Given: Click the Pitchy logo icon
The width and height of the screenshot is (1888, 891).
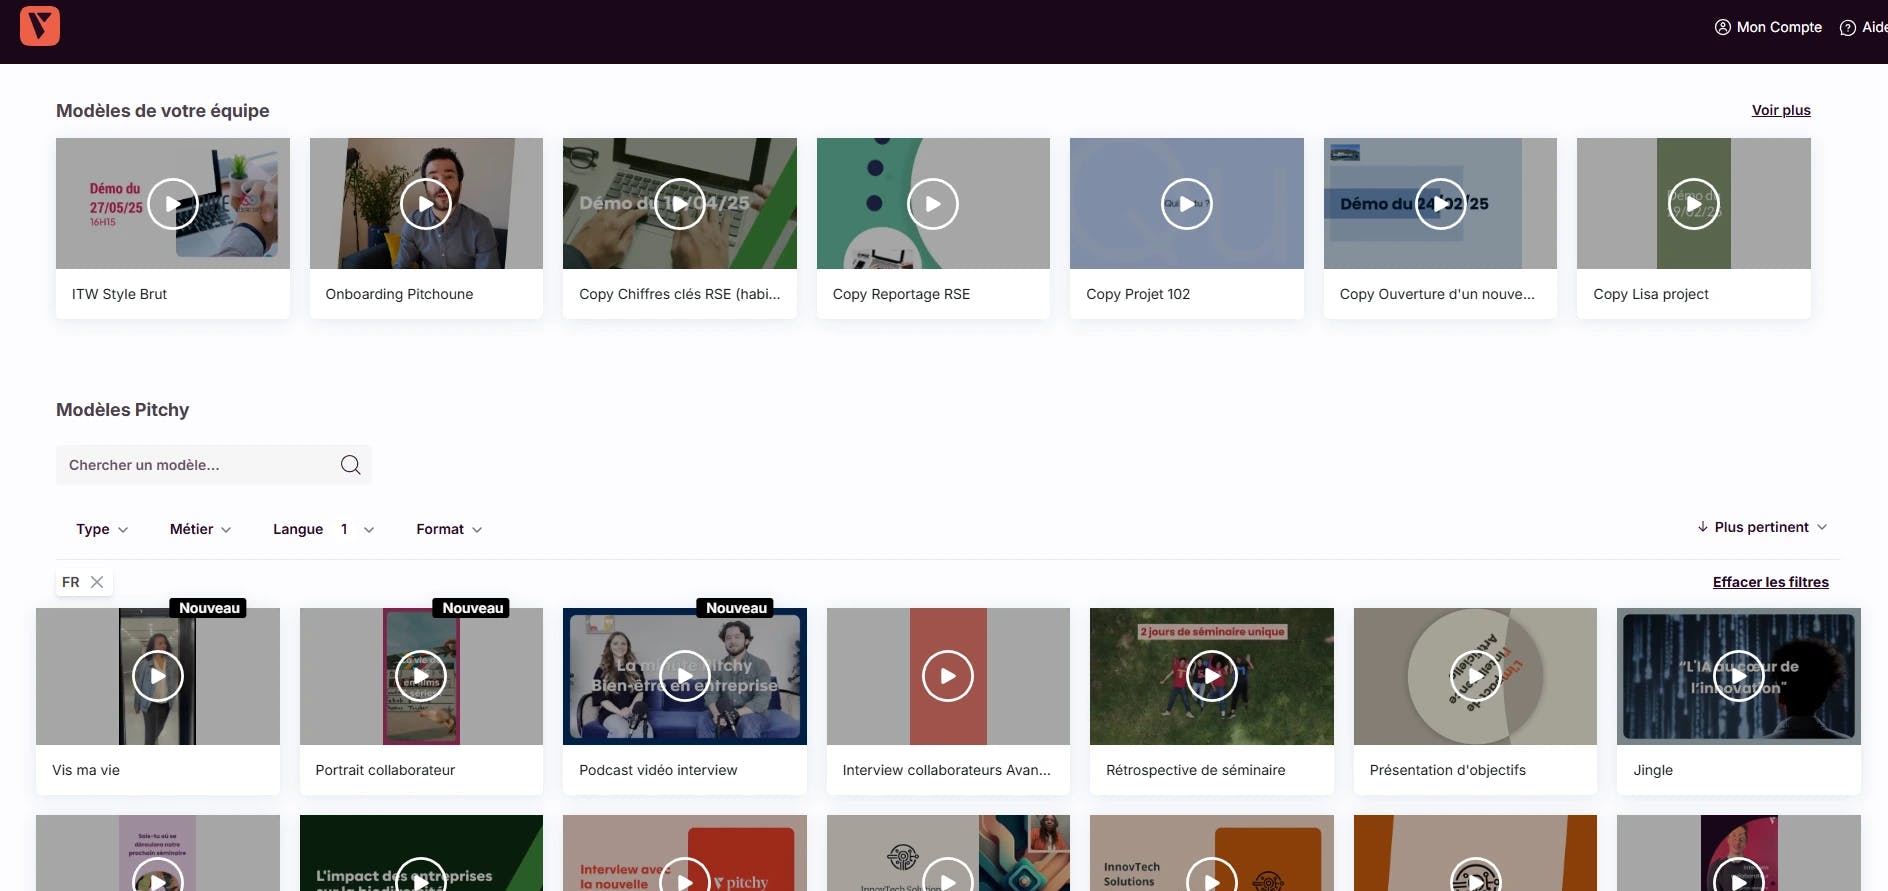Looking at the screenshot, I should point(40,26).
